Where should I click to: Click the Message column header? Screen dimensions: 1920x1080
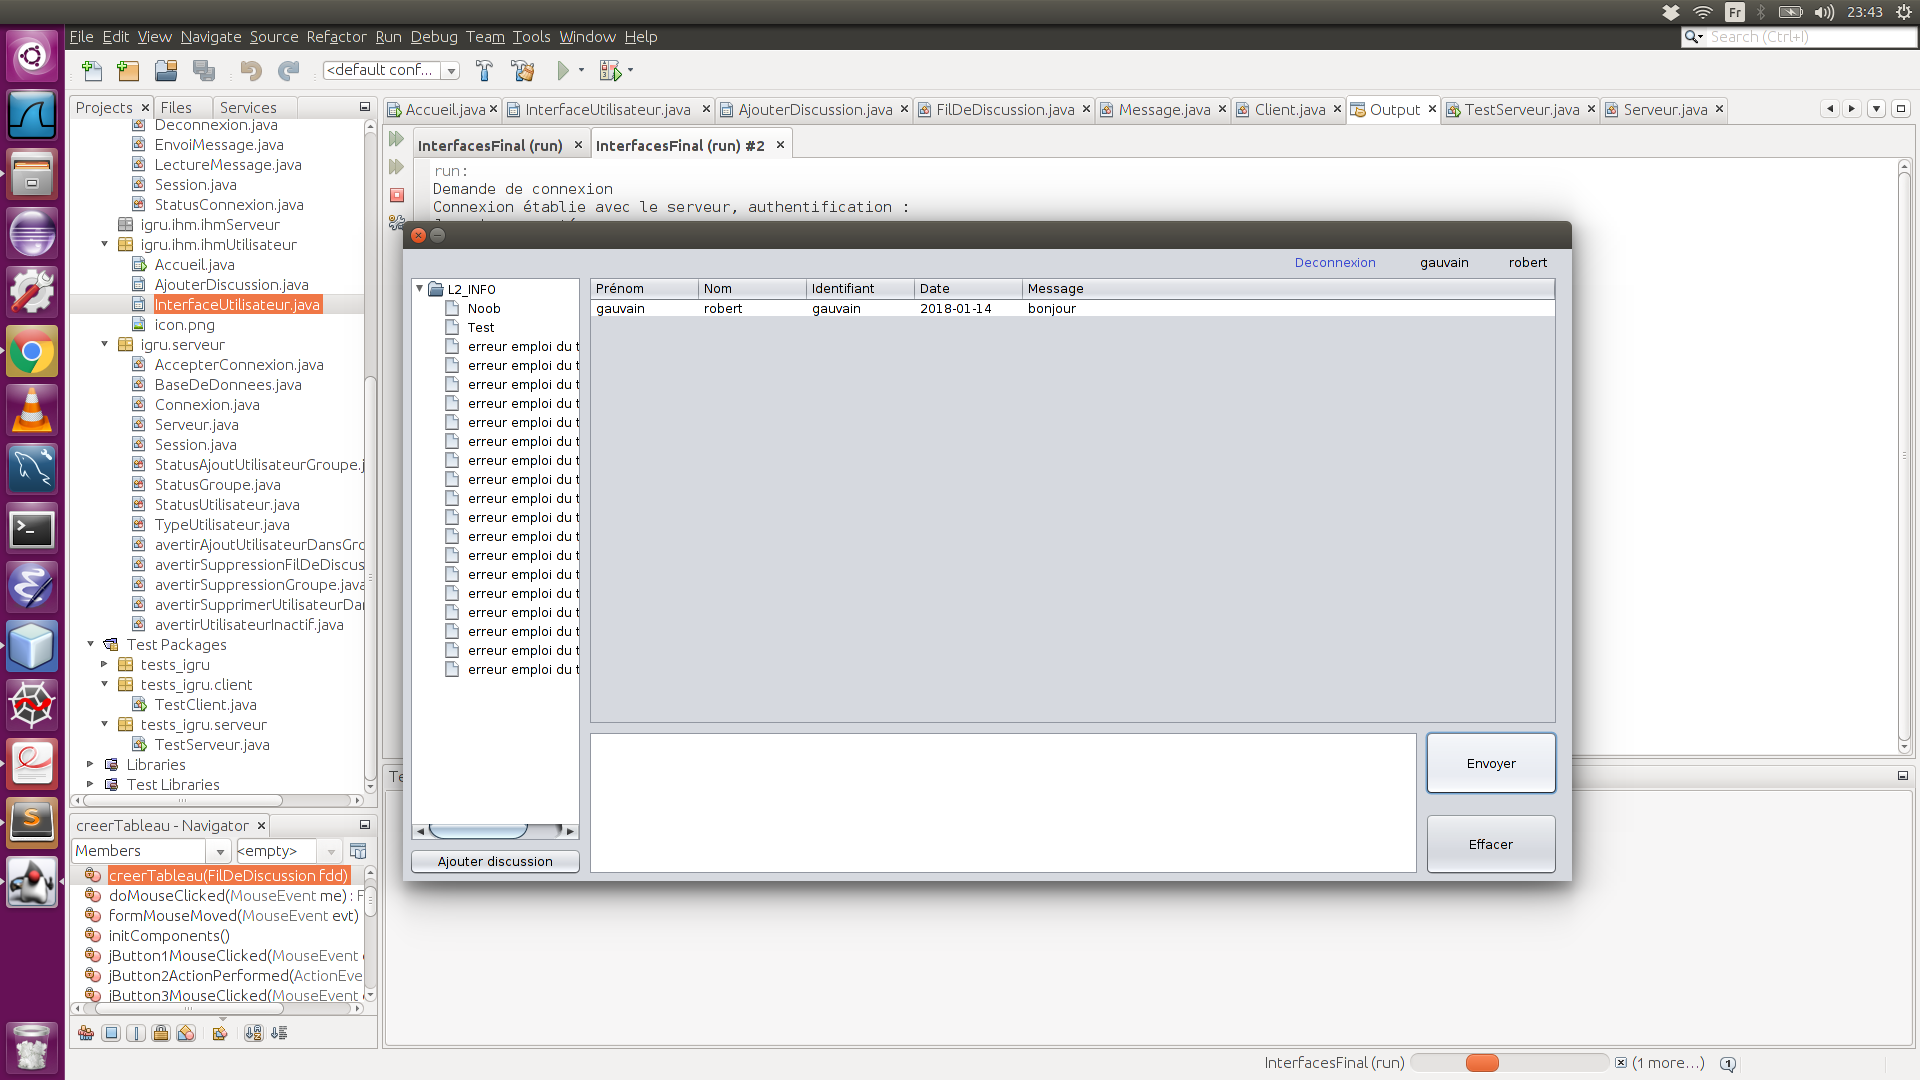[x=1288, y=289]
